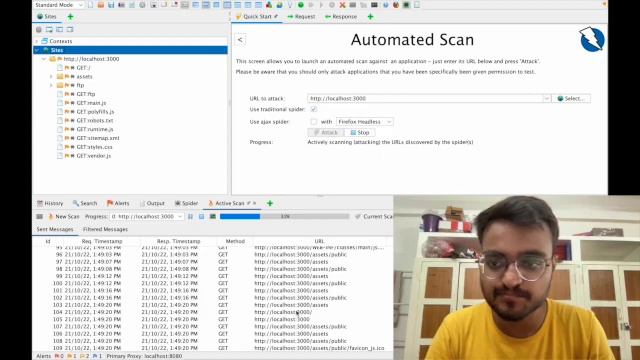Click the active scan progress bar
The image size is (640, 360).
tap(284, 216)
